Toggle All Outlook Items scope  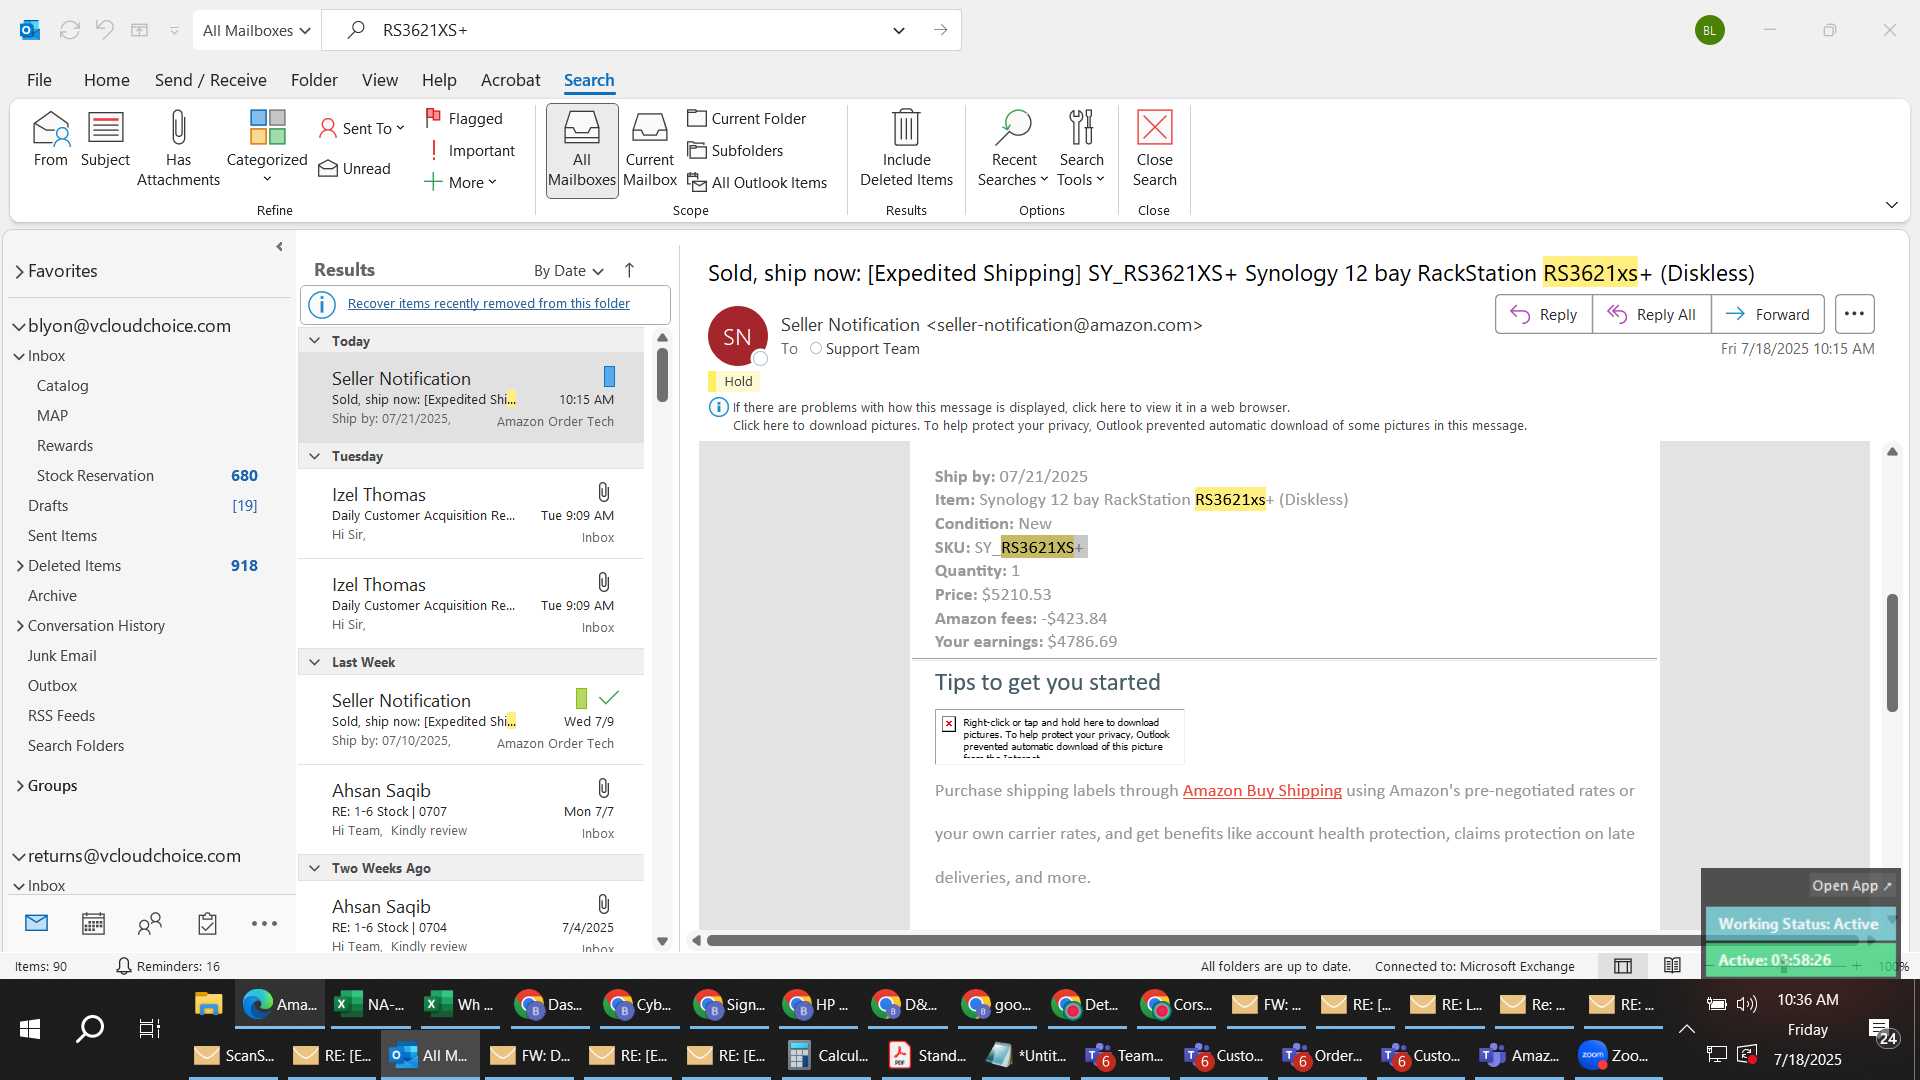(x=757, y=182)
